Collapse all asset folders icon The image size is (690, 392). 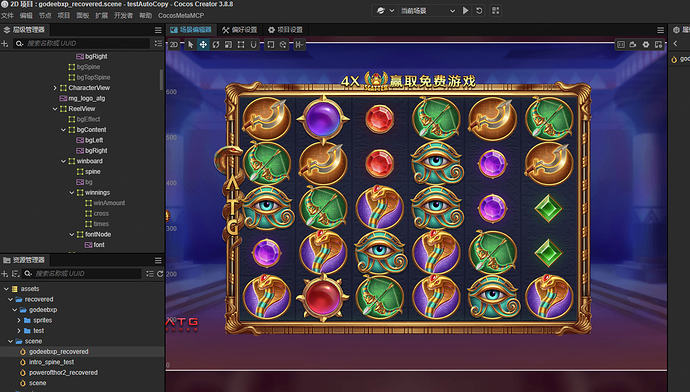point(150,274)
